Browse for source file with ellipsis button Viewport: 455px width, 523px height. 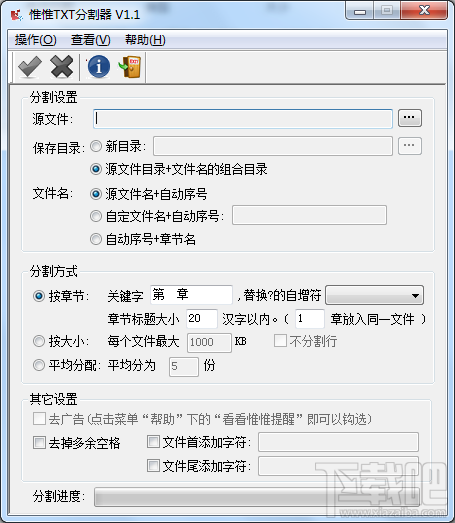point(410,118)
